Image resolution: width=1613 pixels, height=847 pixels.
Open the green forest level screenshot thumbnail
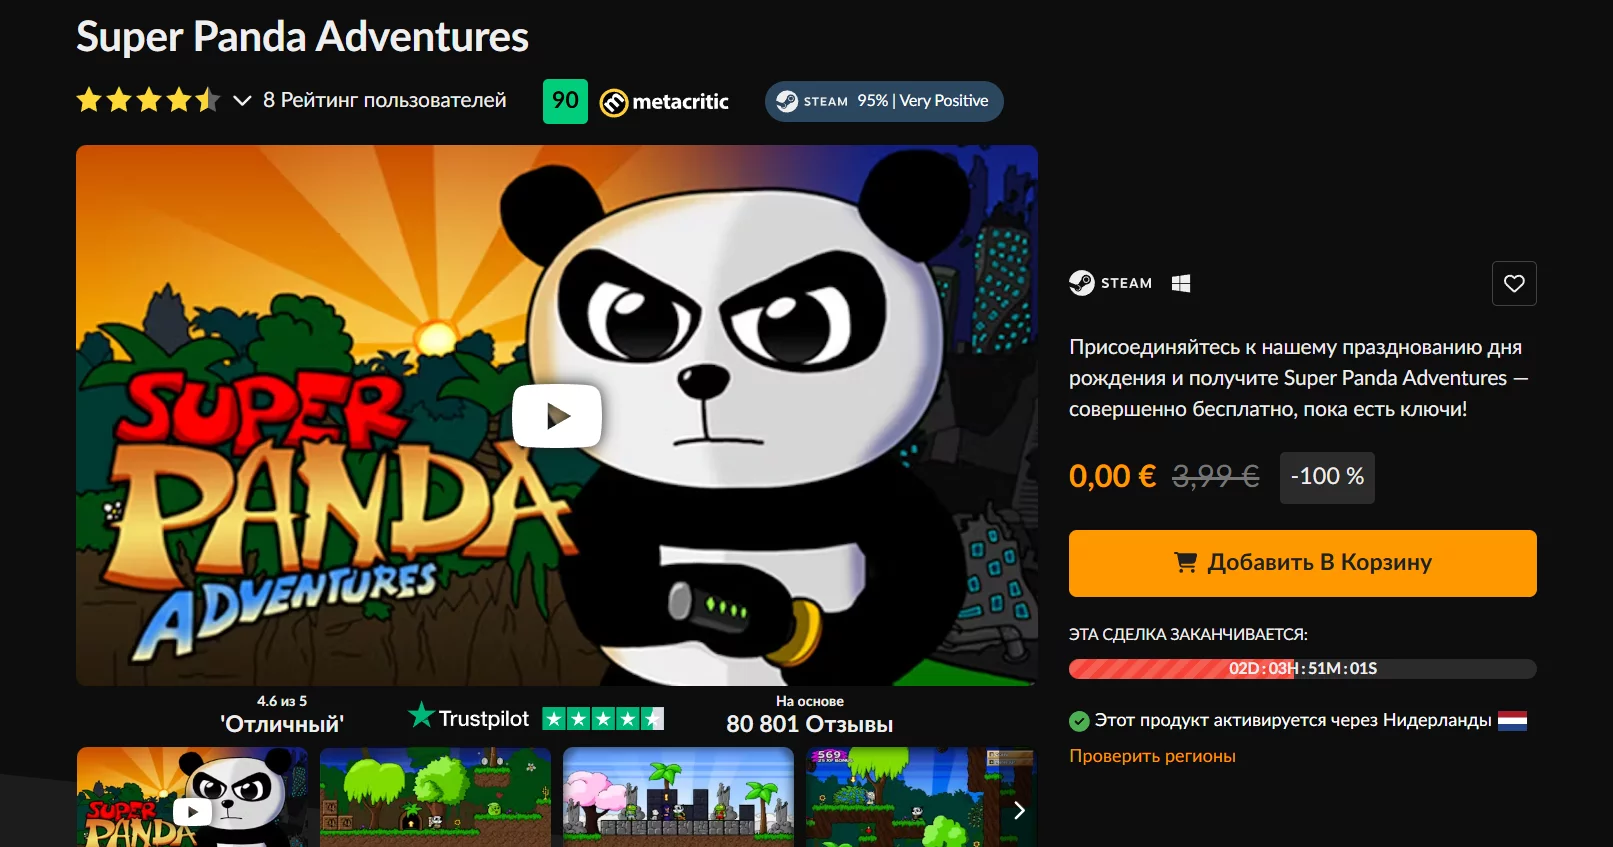435,797
